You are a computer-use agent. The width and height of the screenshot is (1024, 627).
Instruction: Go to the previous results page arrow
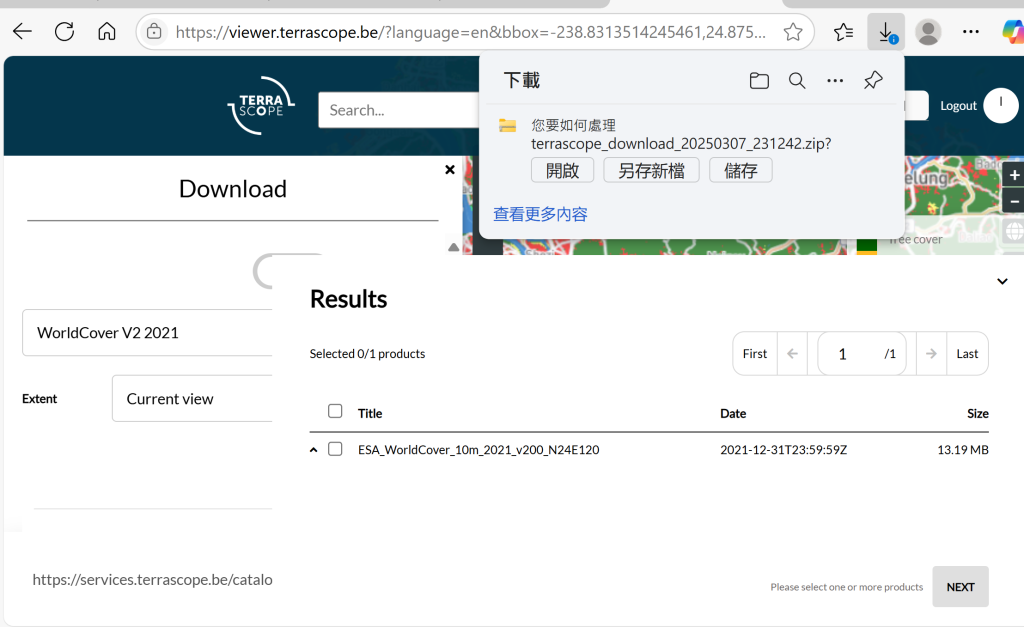tap(792, 353)
